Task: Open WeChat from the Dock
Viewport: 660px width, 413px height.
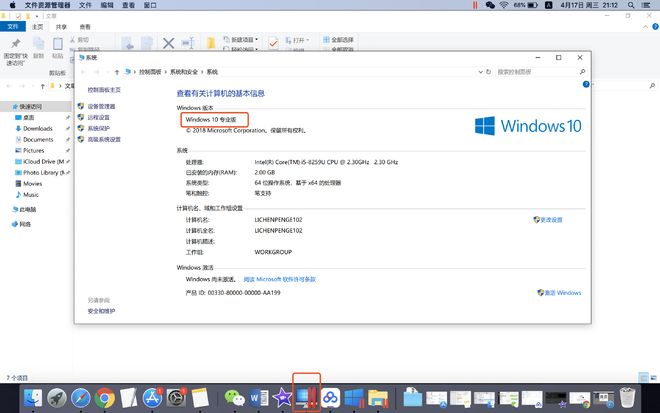Action: point(234,397)
